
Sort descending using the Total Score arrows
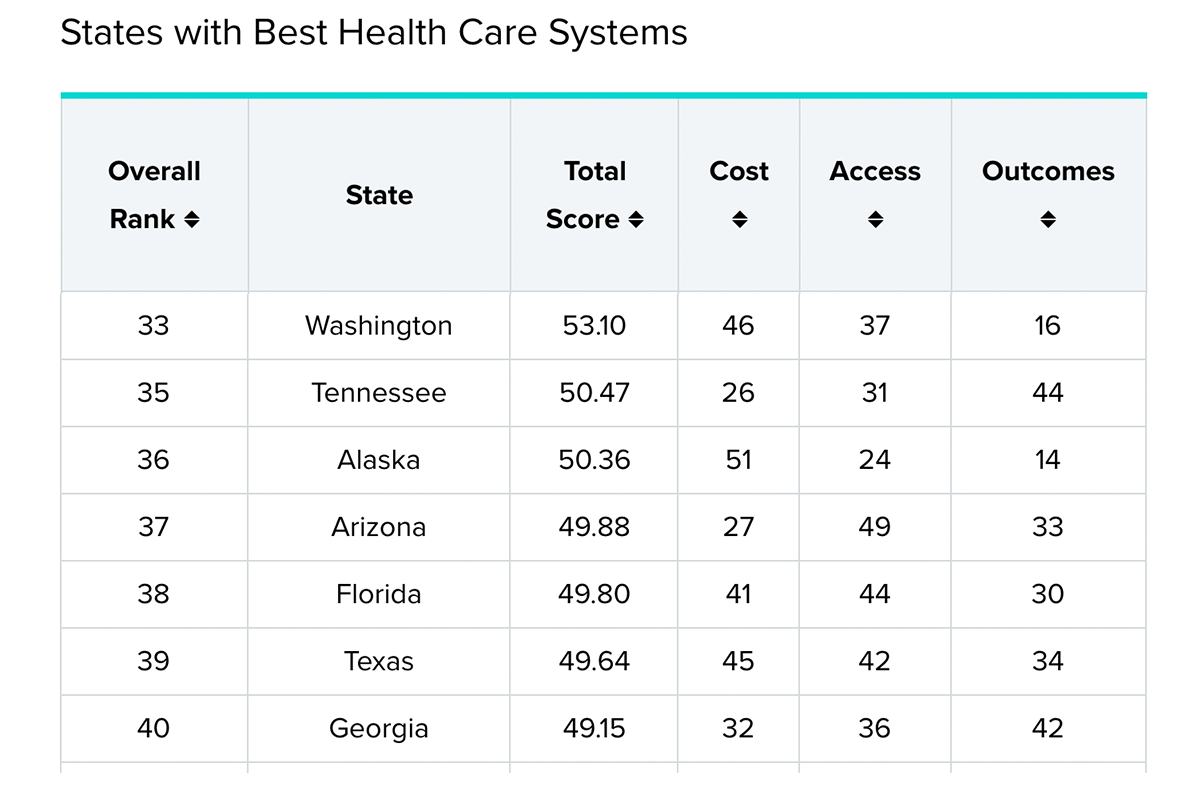click(x=638, y=220)
